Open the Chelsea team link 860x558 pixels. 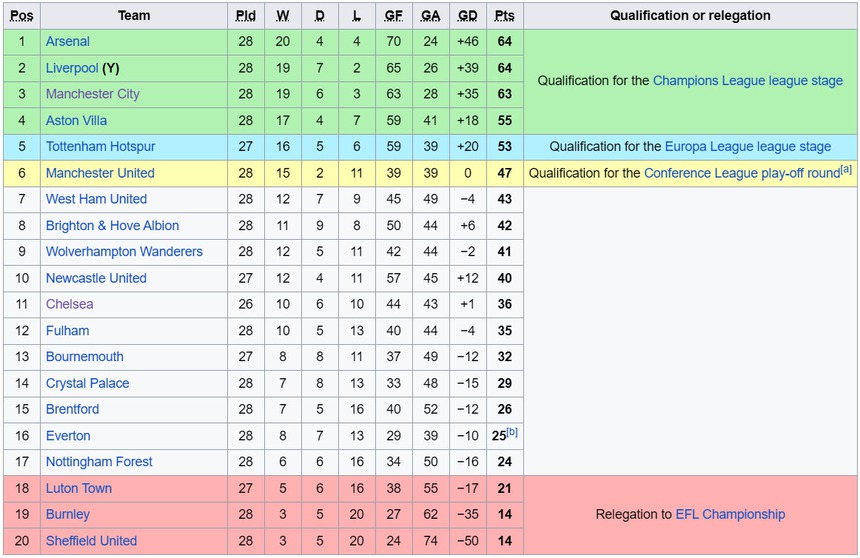point(70,304)
